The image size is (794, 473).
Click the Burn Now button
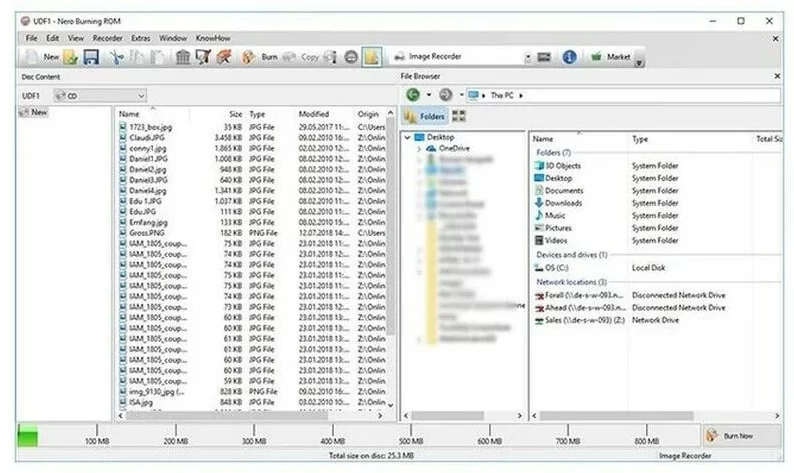pyautogui.click(x=741, y=435)
